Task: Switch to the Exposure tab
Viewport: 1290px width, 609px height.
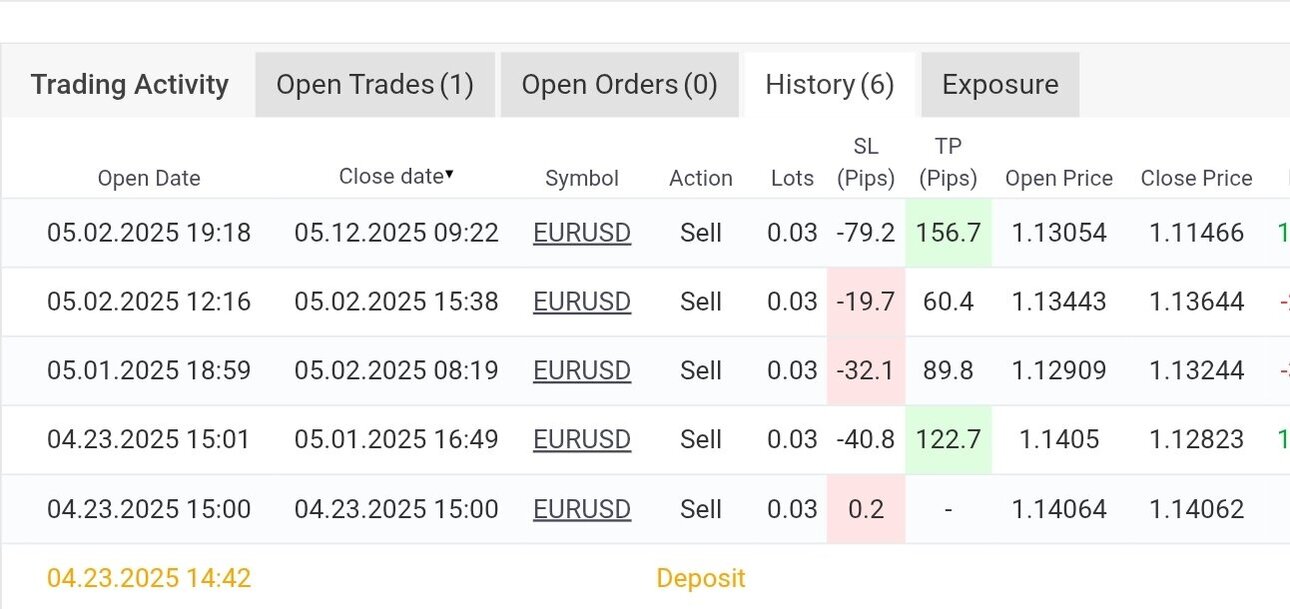Action: 1000,85
